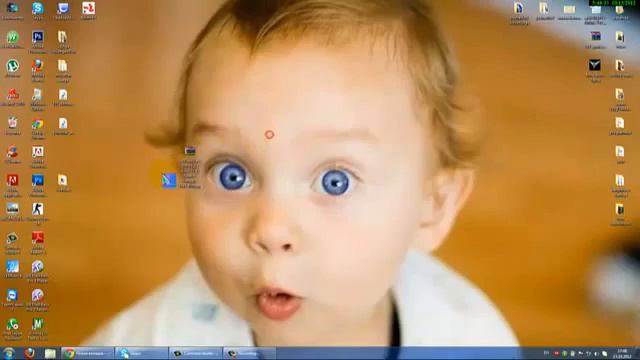Open the Skype desktop shortcut
Screen dimensions: 640x360
[38, 8]
